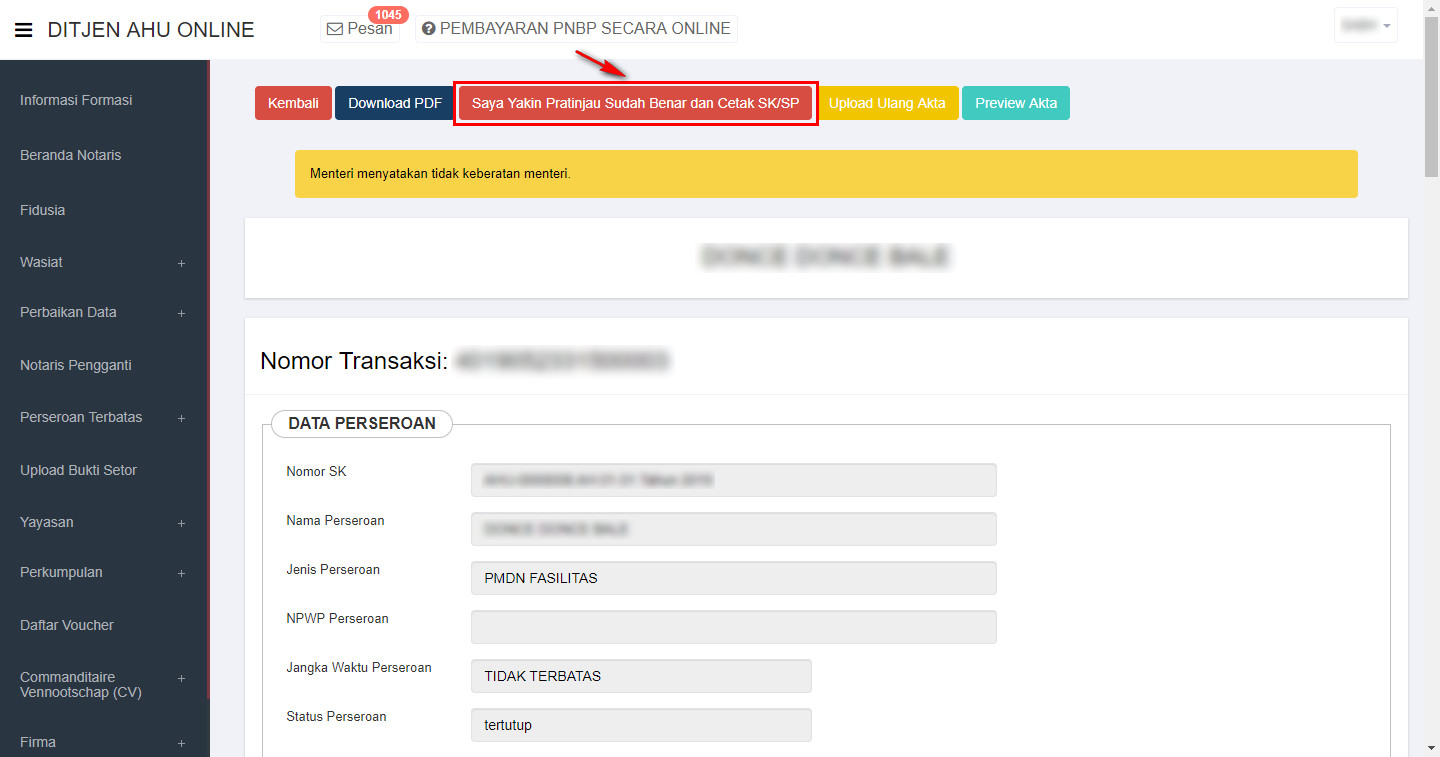Open Pembayaran PNBP Secara Online help

click(x=576, y=29)
